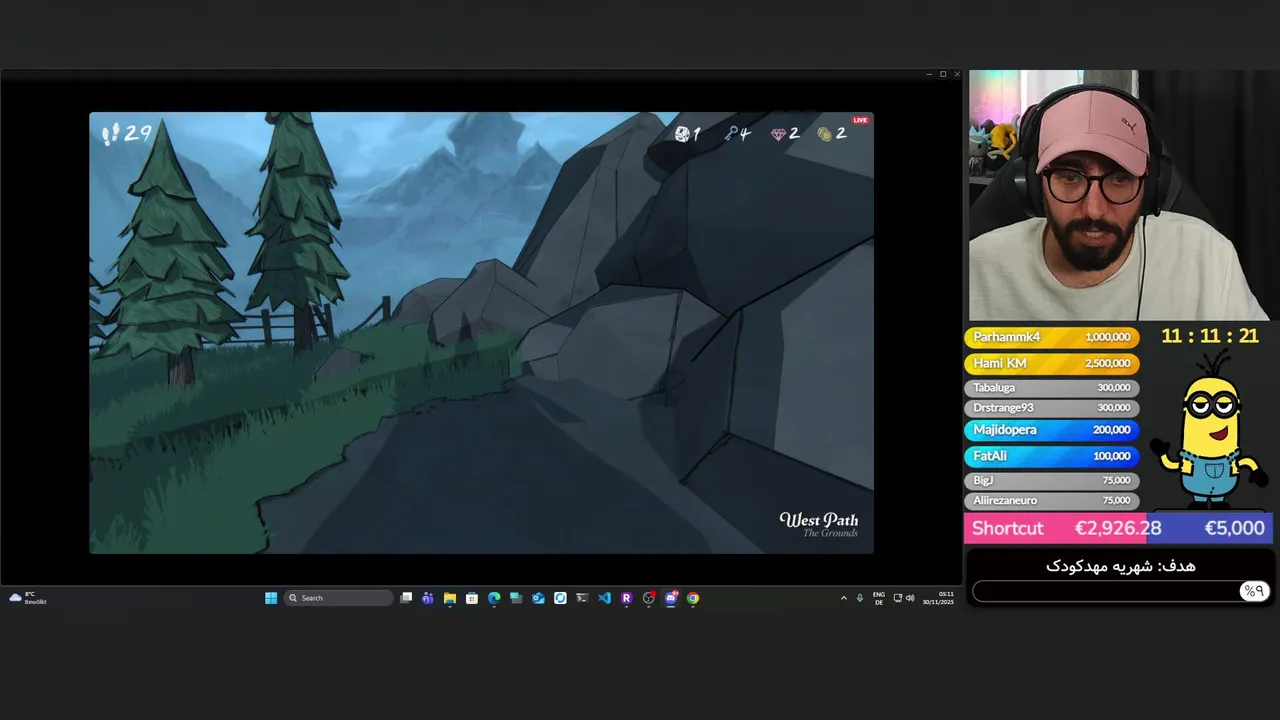The width and height of the screenshot is (1280, 720).
Task: Click the West Path location label
Action: tap(819, 520)
